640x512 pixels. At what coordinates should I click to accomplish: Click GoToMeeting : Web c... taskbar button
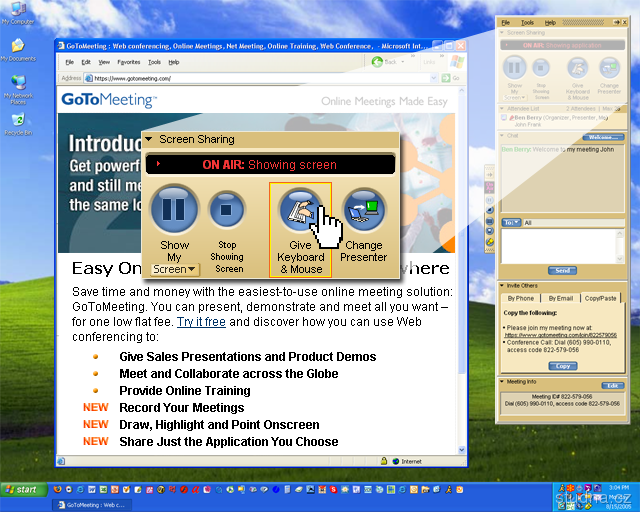click(x=92, y=505)
